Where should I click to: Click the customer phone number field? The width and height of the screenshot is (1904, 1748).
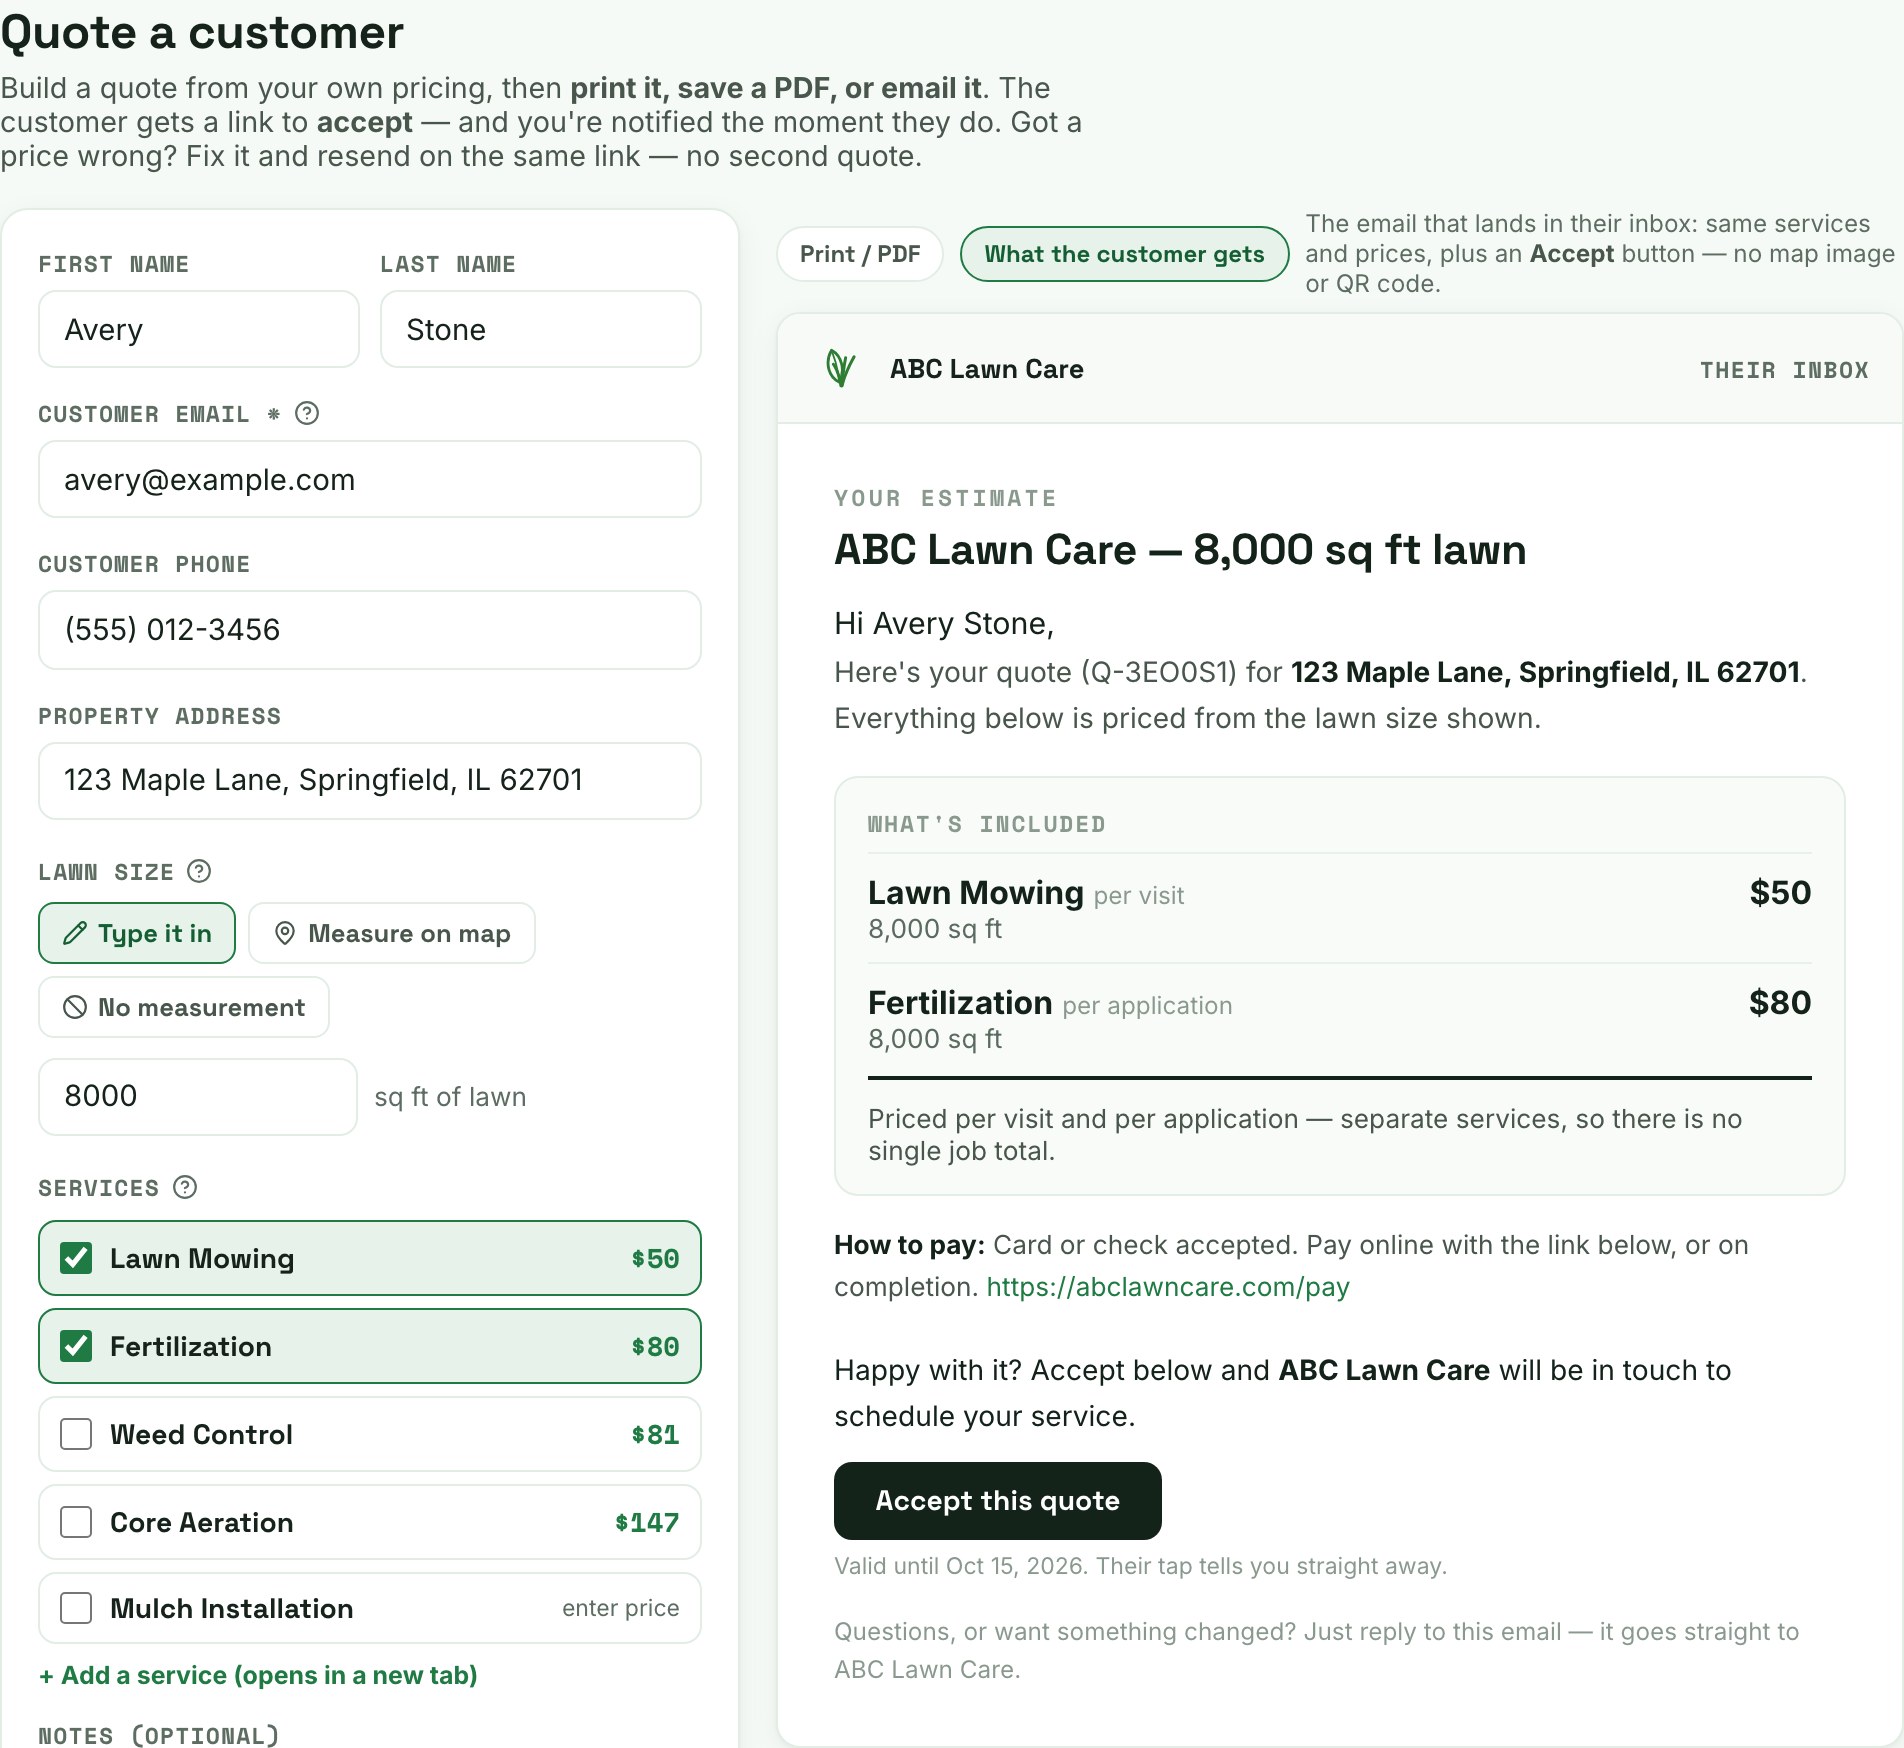[x=370, y=630]
